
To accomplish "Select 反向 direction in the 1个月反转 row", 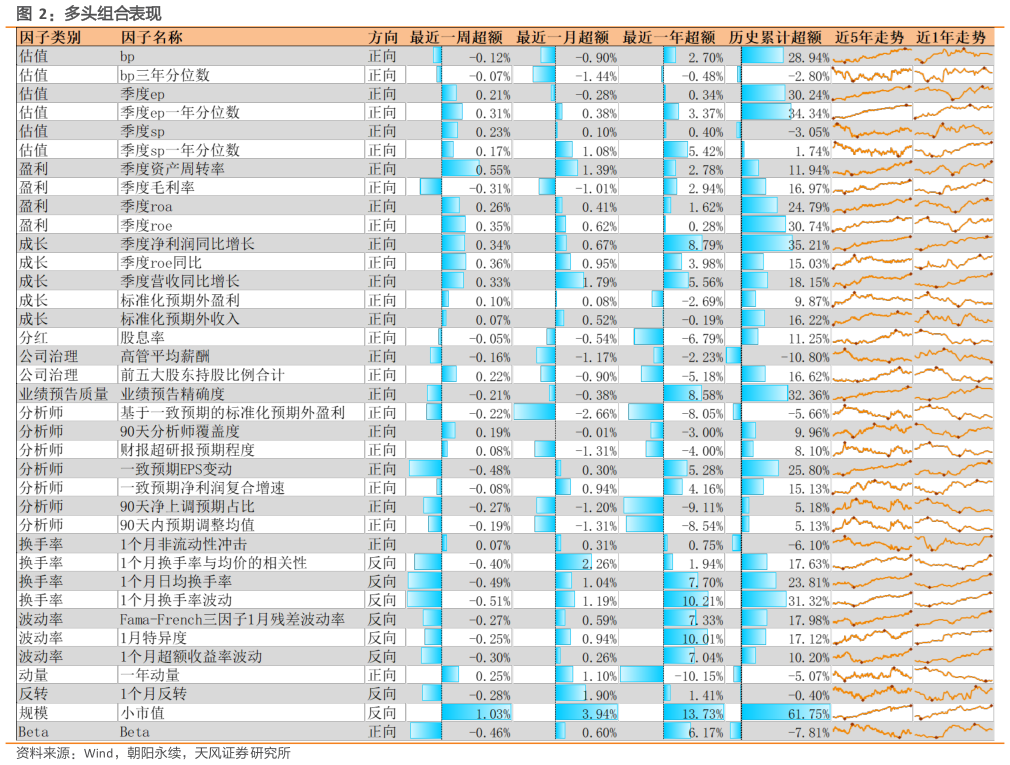I will pos(382,694).
